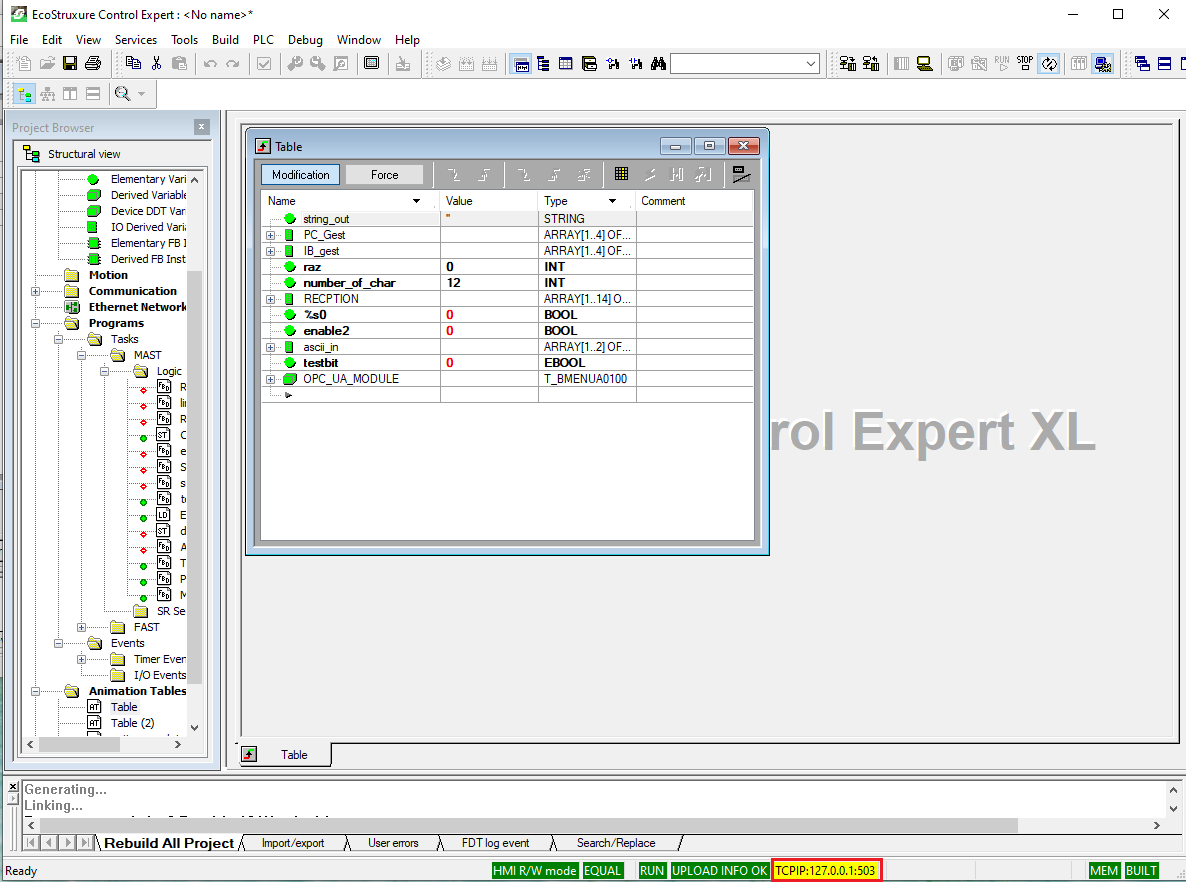Click the Value column header
The image size is (1186, 882).
click(x=489, y=201)
